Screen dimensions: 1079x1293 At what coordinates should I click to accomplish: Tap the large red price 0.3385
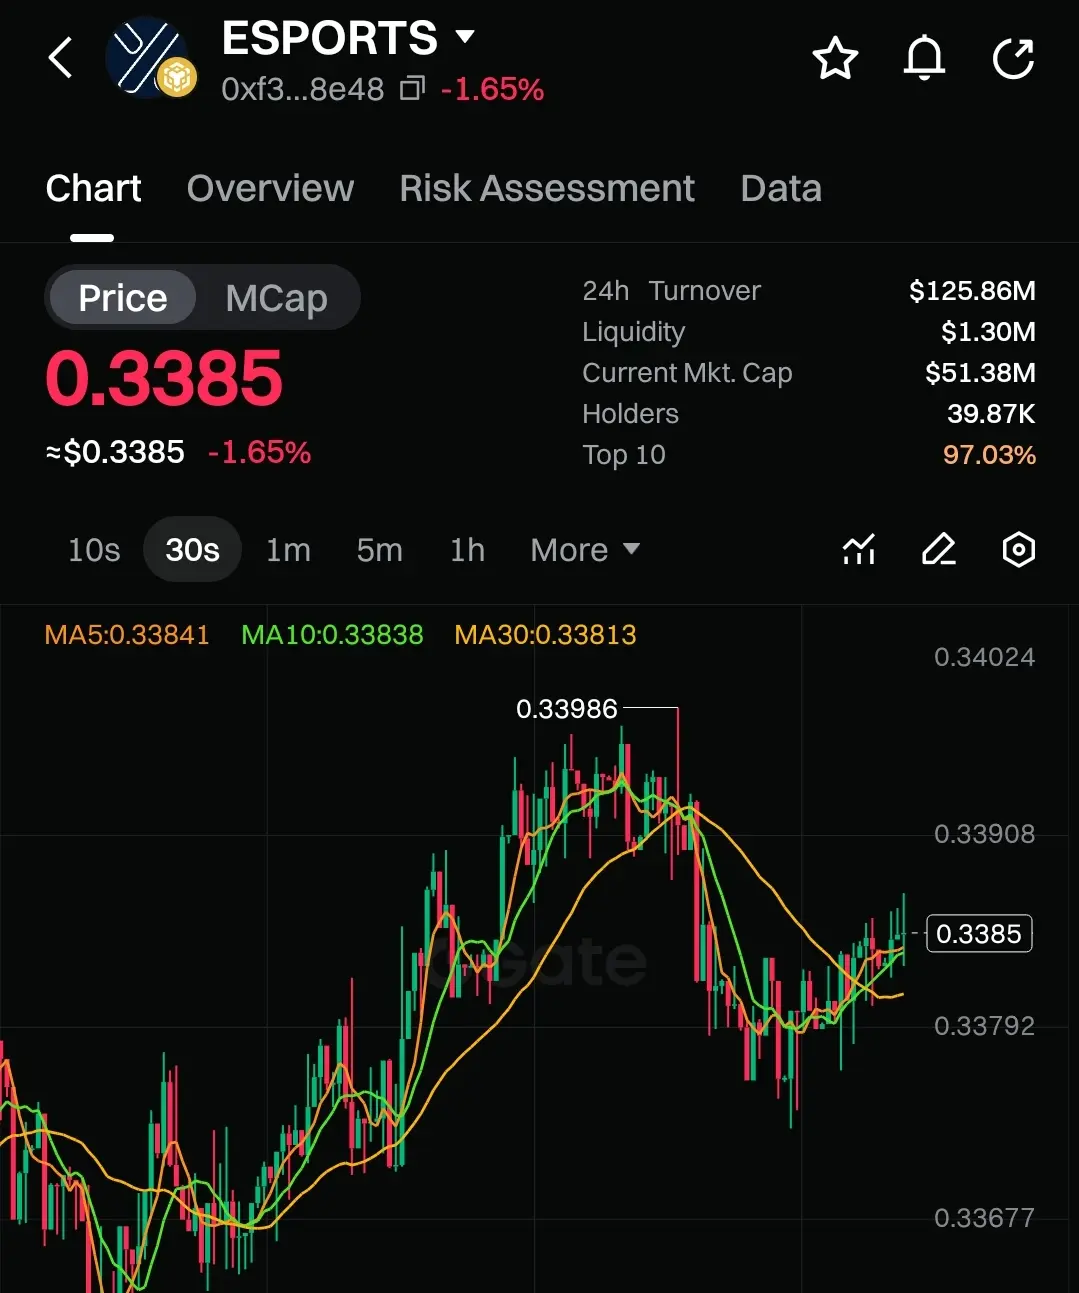point(164,379)
